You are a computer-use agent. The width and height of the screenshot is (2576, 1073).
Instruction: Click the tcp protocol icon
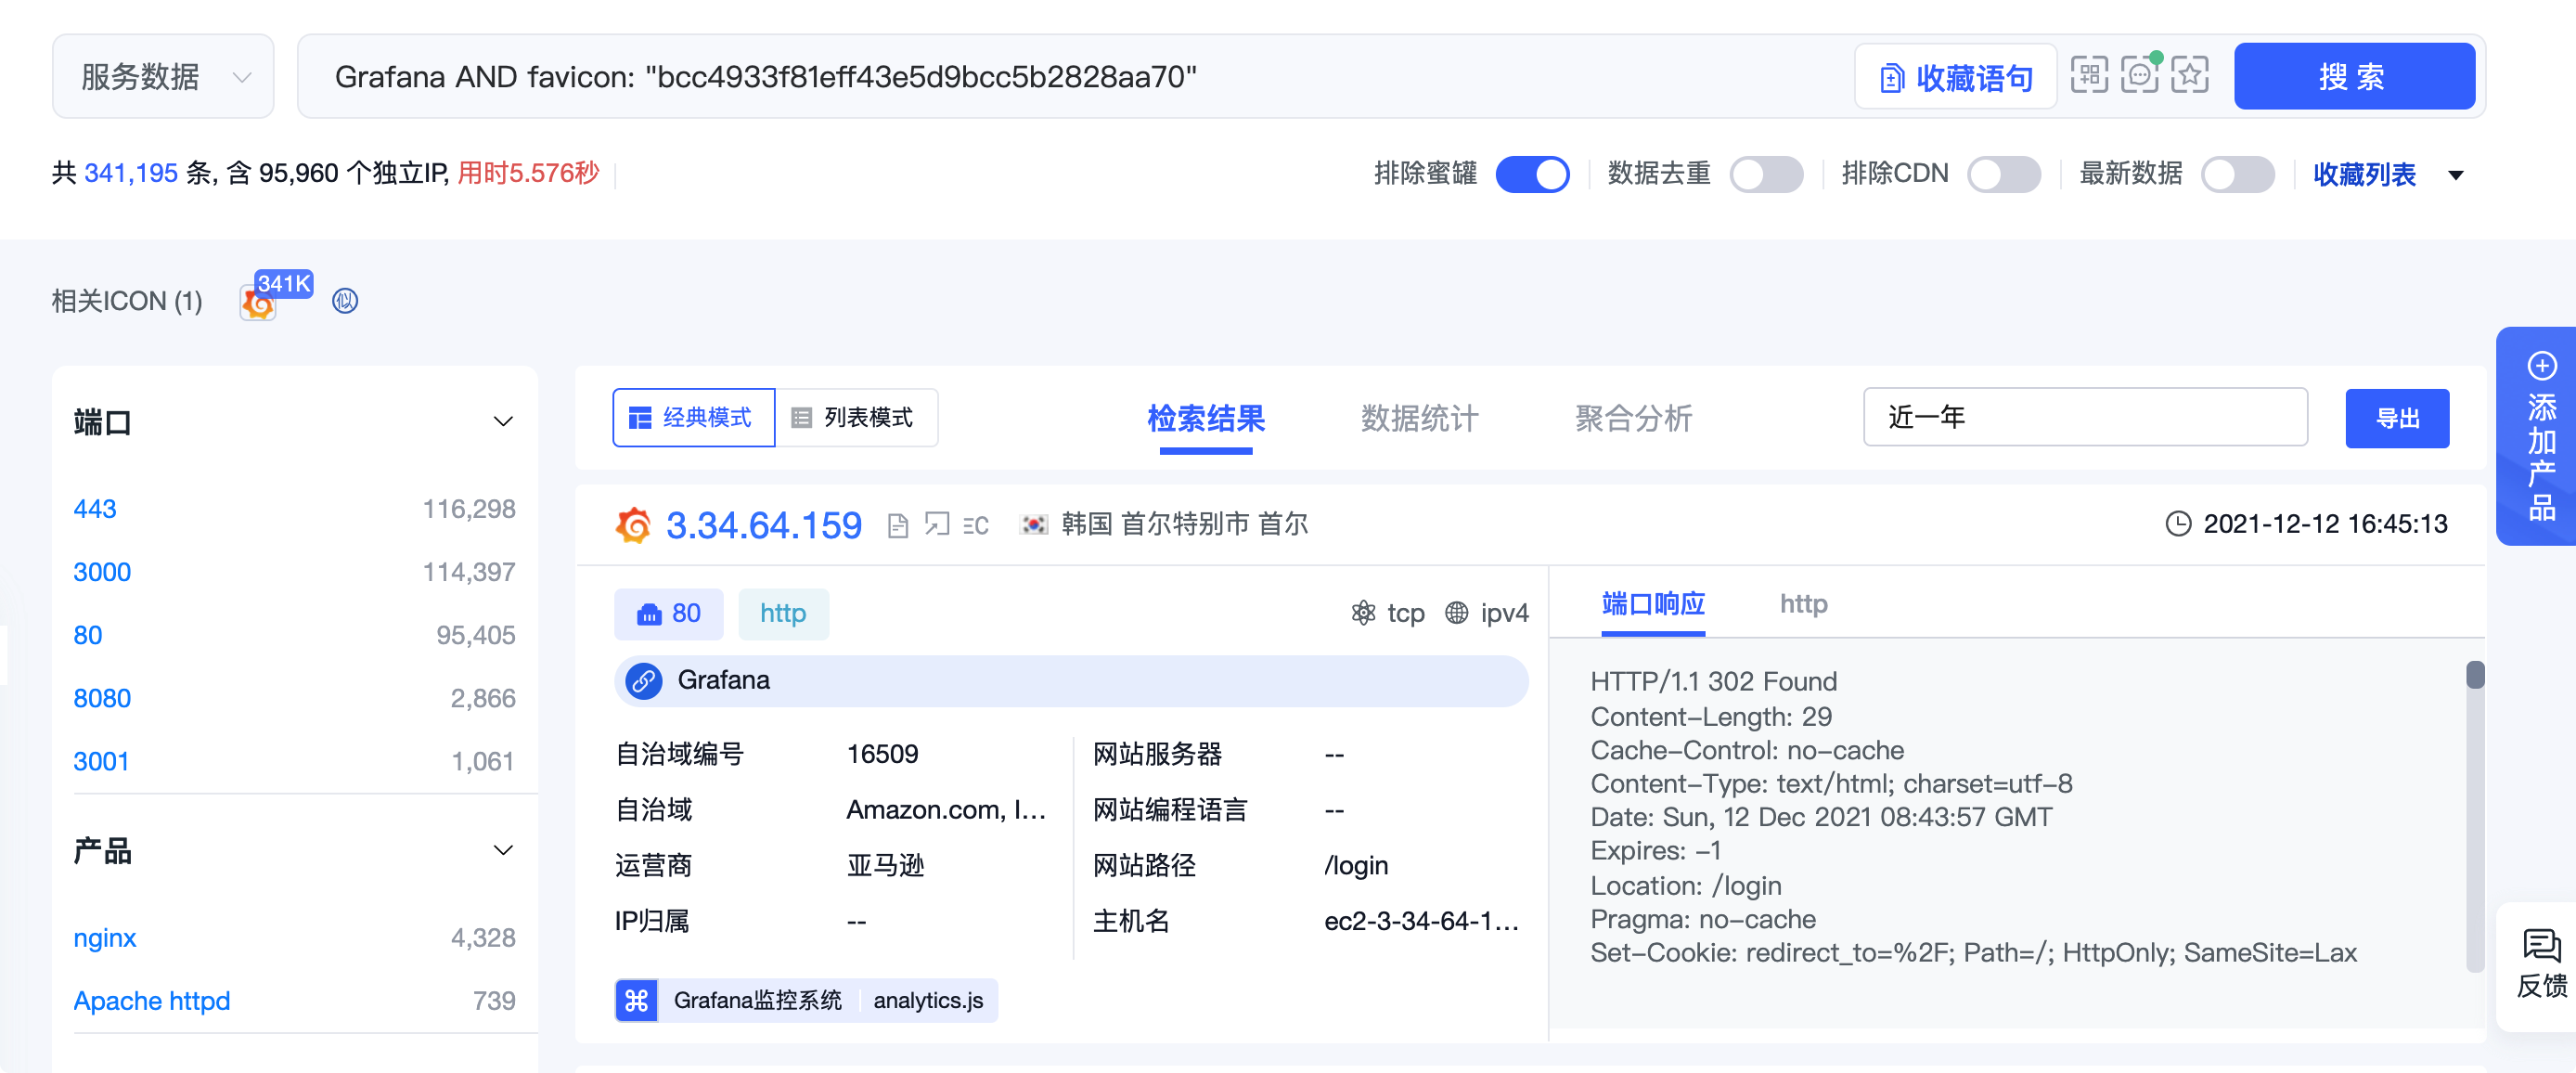coord(1363,613)
